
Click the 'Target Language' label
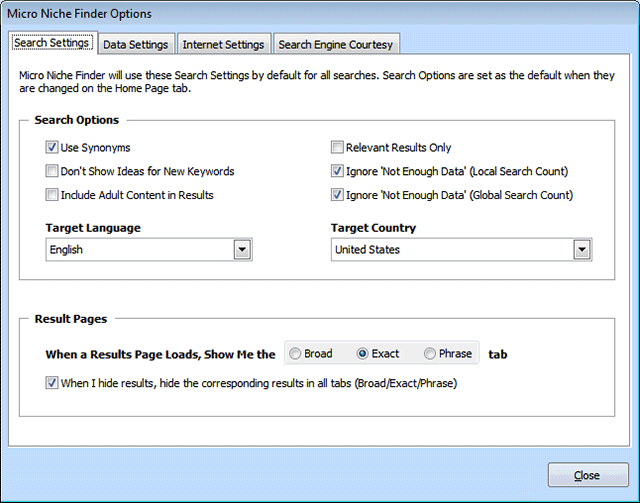pos(93,228)
